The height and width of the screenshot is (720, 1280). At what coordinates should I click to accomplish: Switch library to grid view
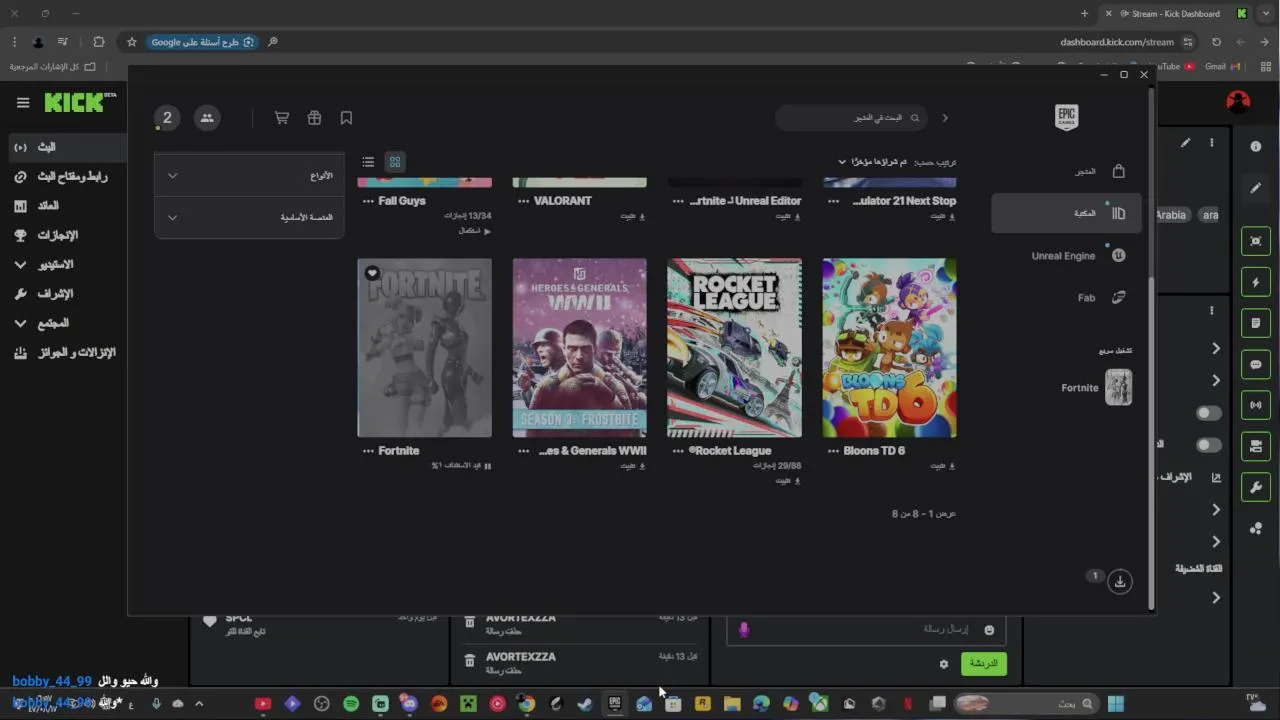pyautogui.click(x=395, y=162)
